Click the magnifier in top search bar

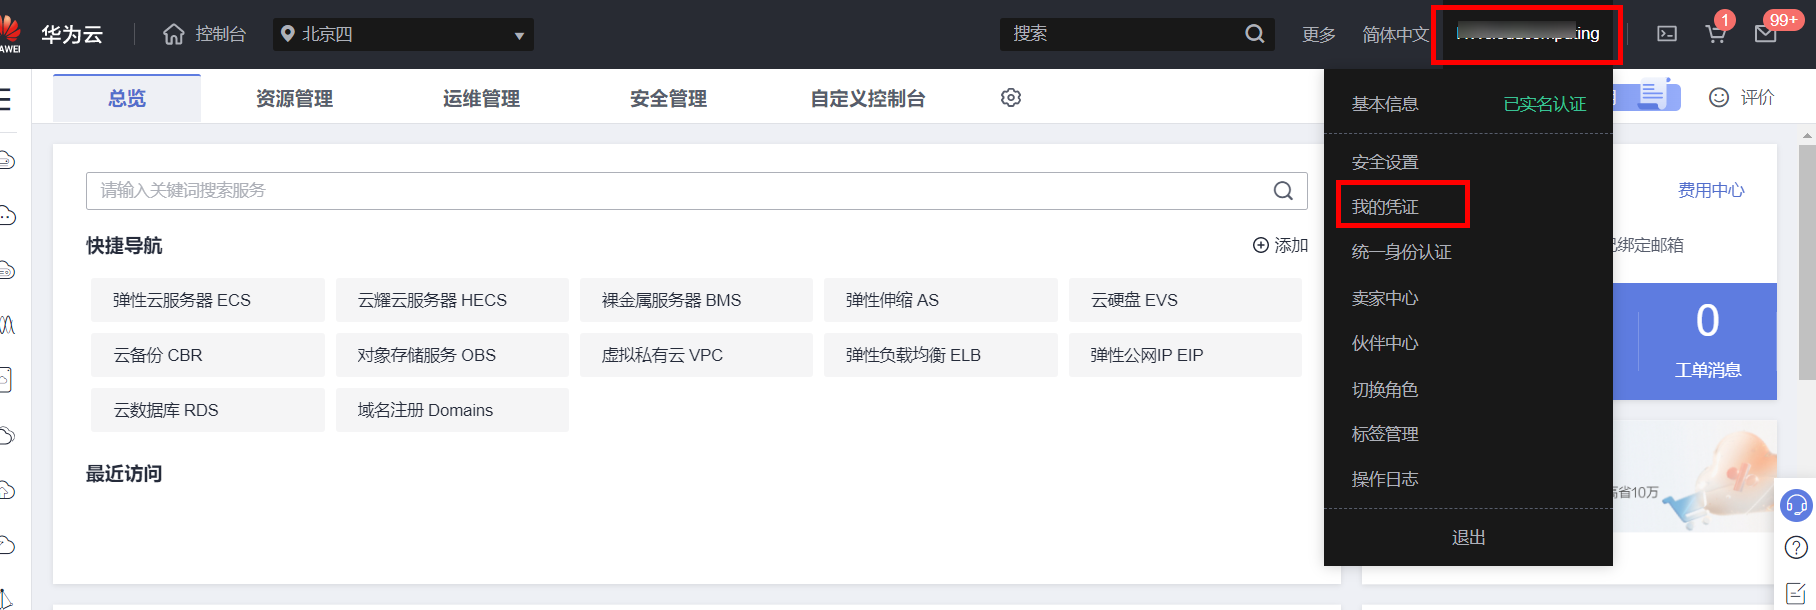[x=1254, y=34]
